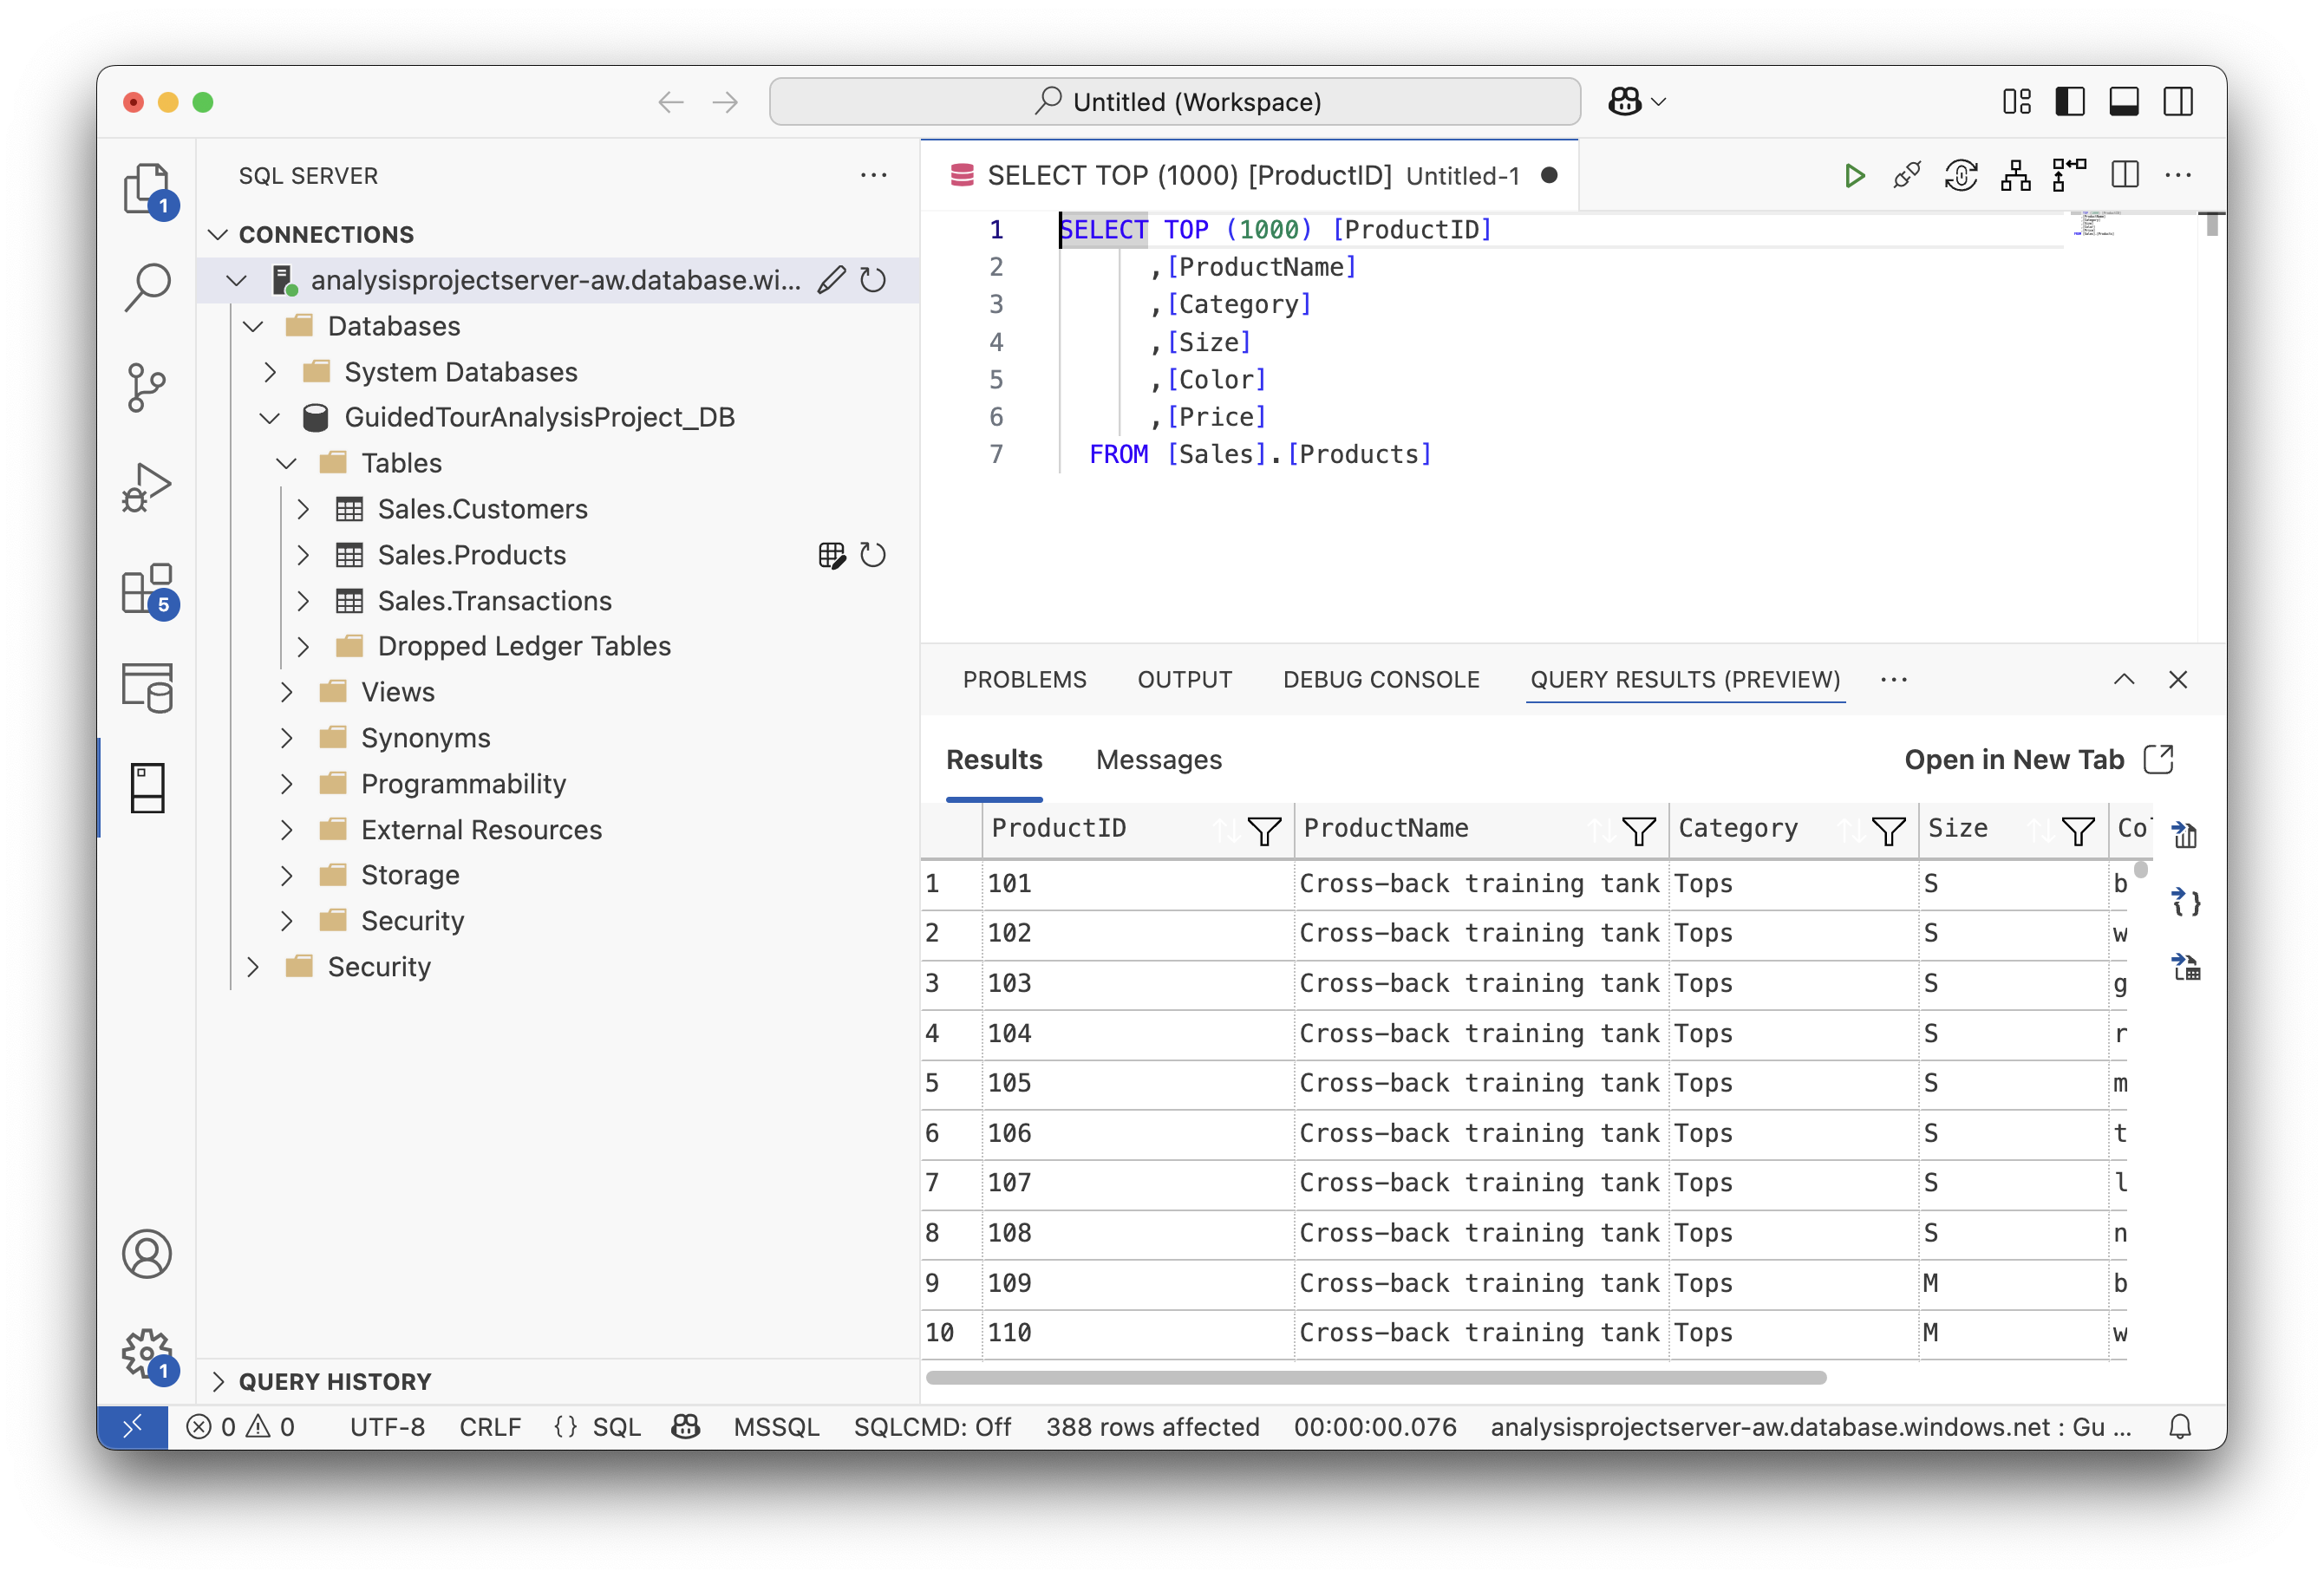
Task: Toggle the primary side bar
Action: coord(2069,102)
